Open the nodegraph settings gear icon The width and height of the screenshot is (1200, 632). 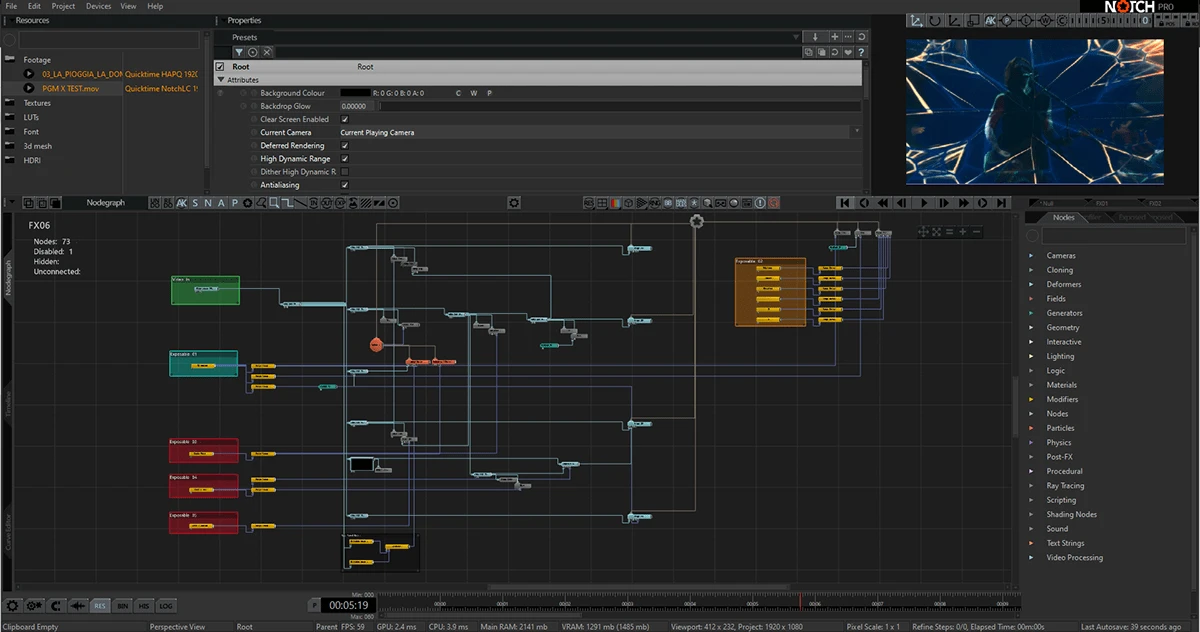(514, 202)
